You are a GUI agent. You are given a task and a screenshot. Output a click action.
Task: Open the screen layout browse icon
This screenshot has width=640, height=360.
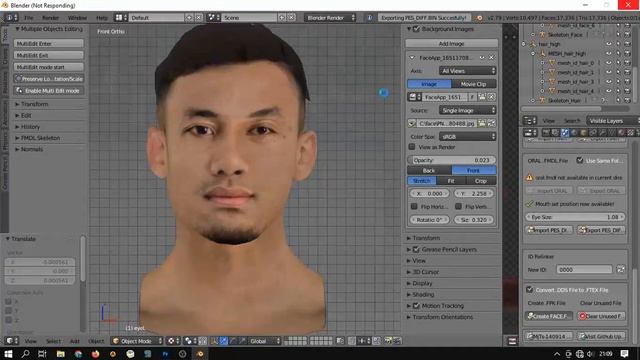(x=120, y=18)
